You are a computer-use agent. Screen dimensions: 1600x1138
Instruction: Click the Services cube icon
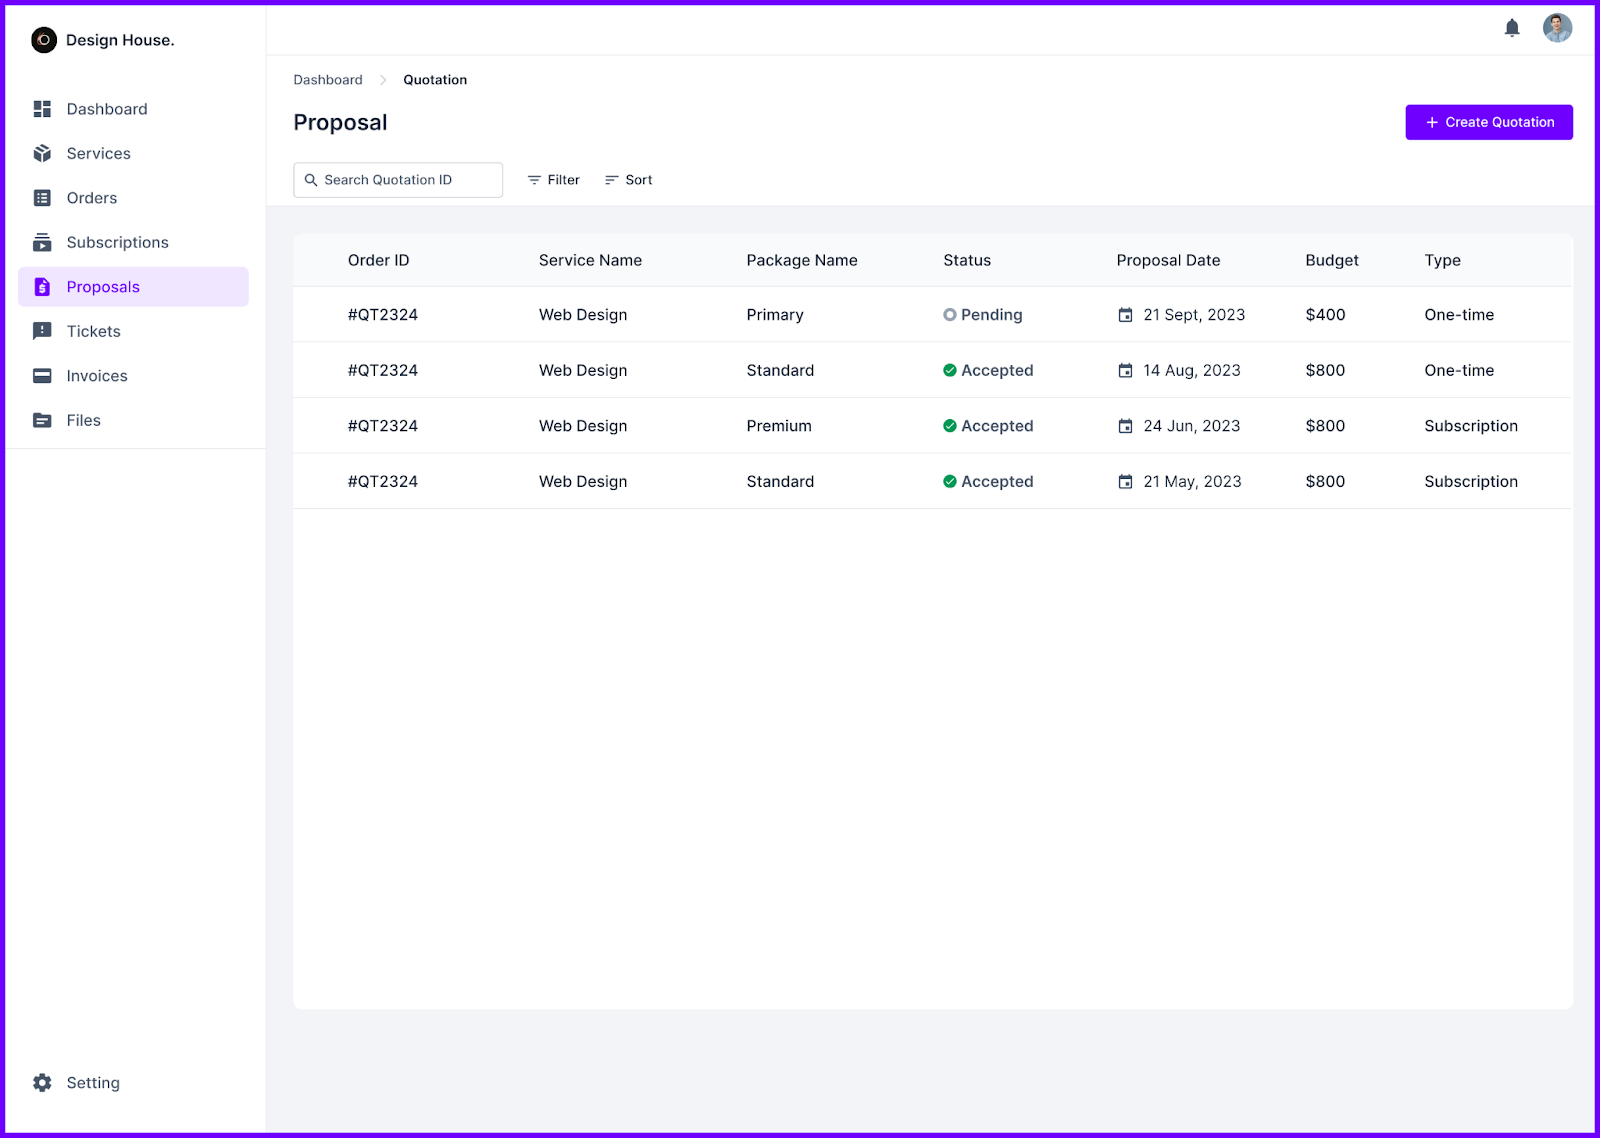point(42,154)
